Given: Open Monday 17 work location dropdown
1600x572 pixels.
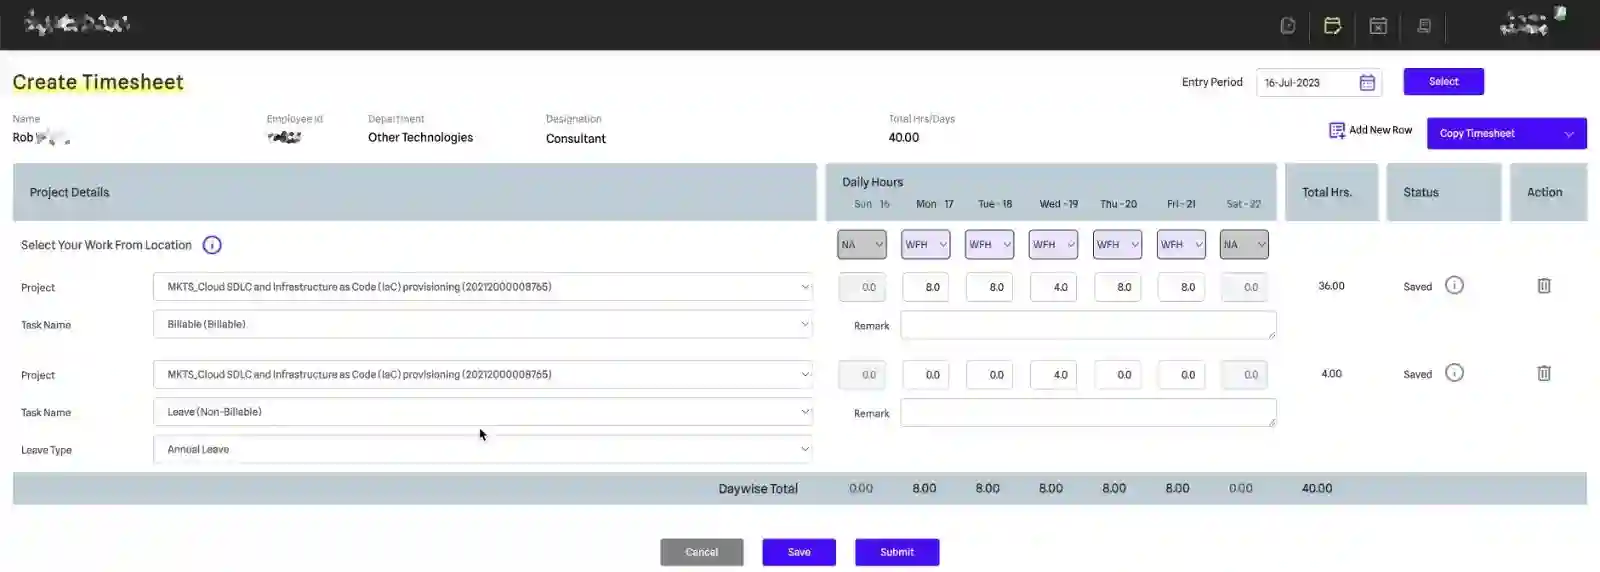Looking at the screenshot, I should (926, 245).
